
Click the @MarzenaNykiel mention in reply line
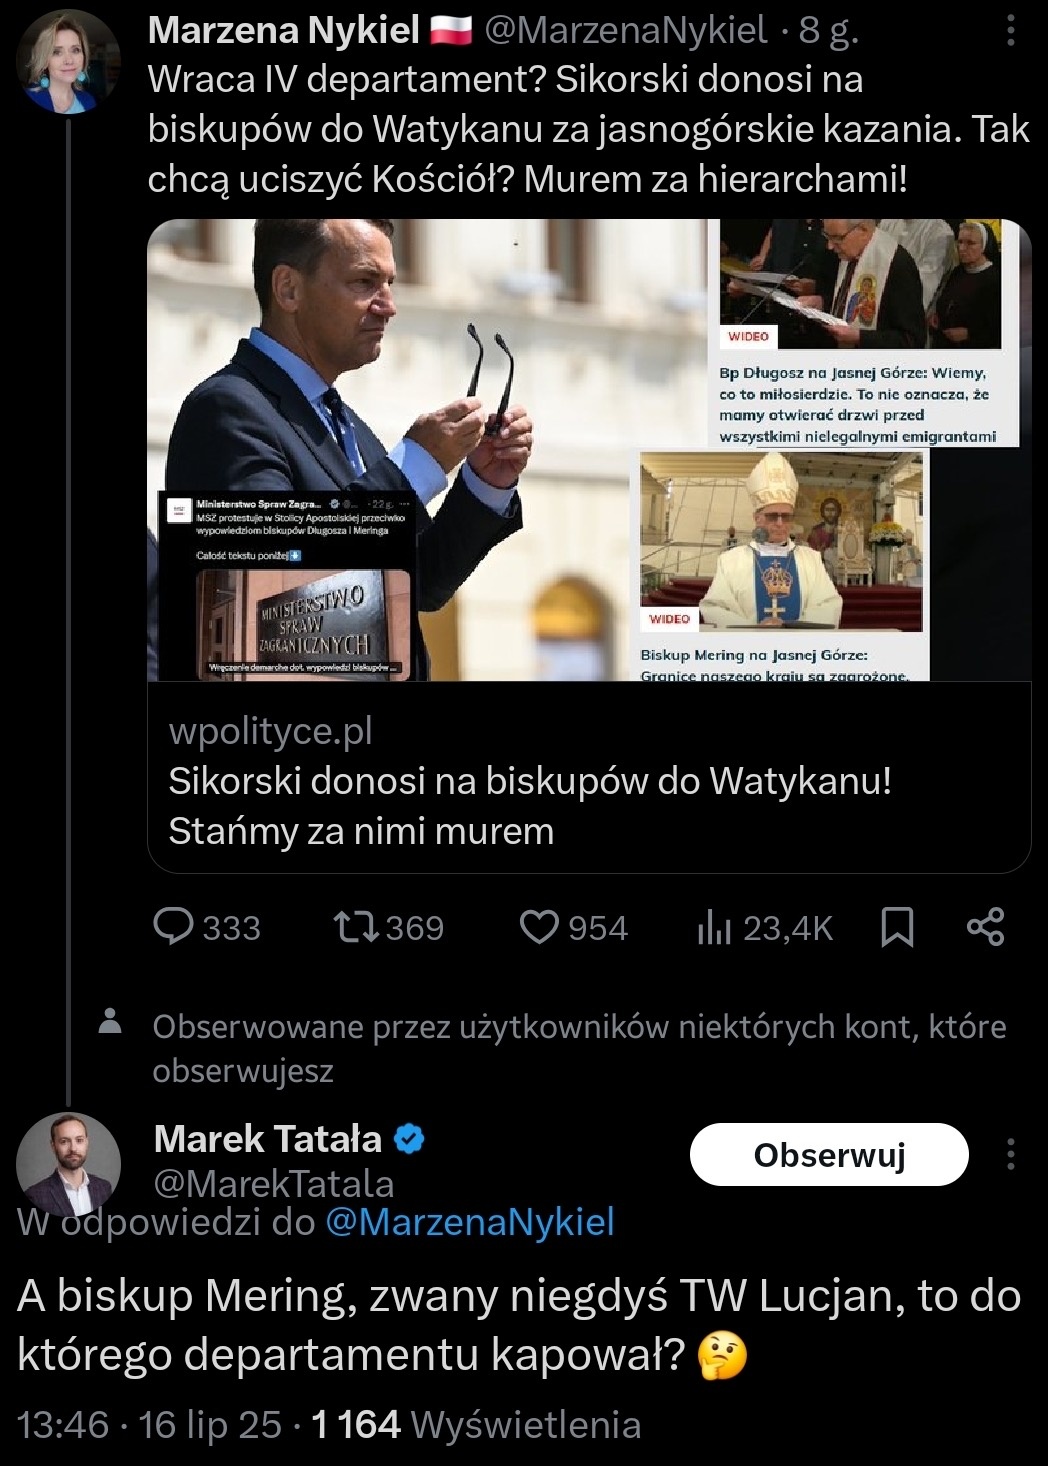point(470,1222)
